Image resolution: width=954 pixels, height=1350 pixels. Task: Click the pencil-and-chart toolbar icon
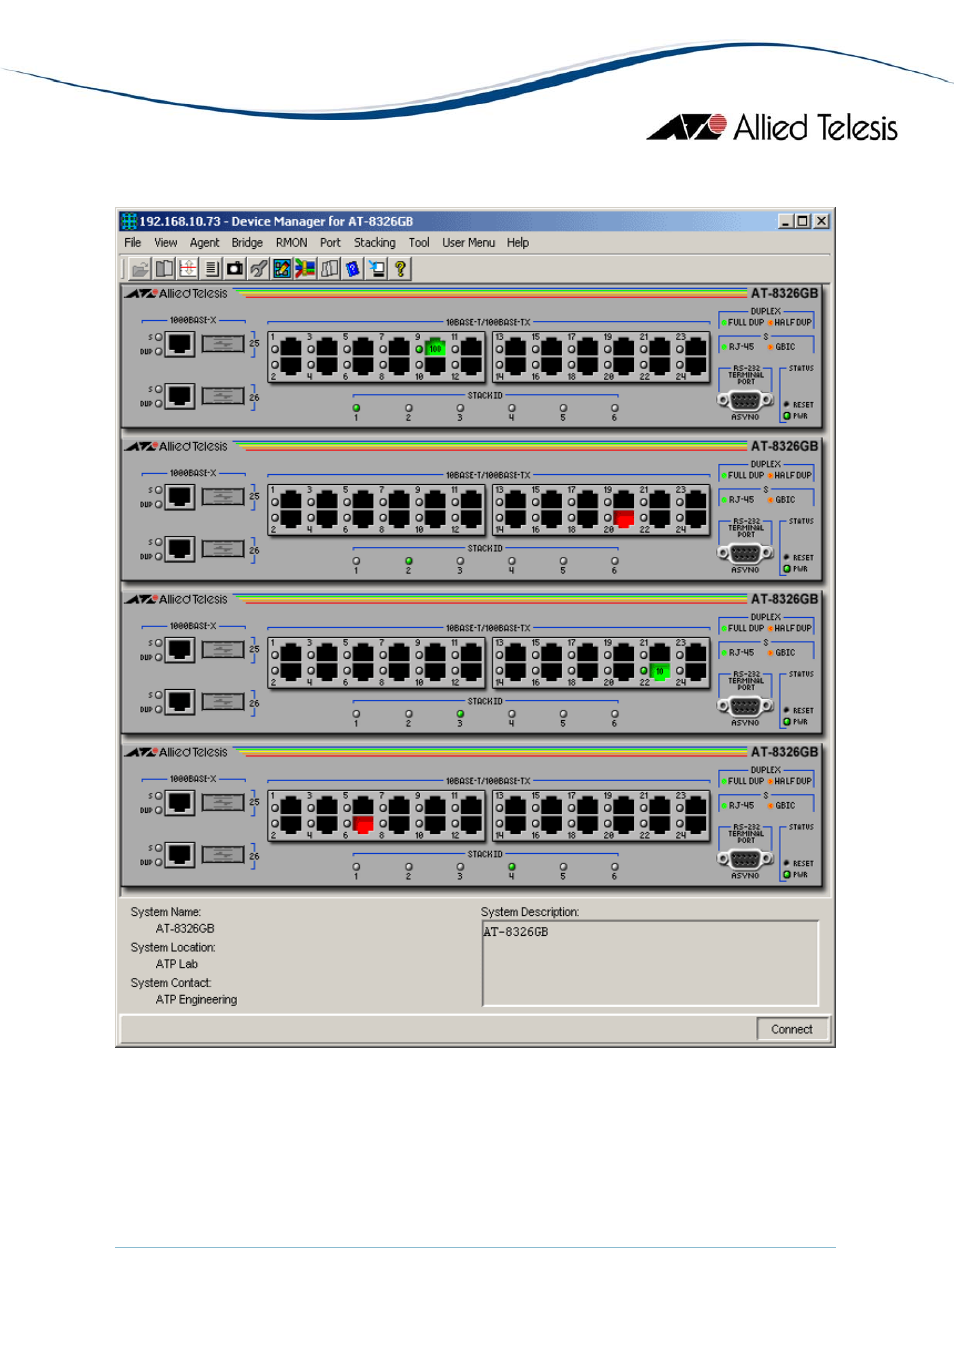coord(282,268)
